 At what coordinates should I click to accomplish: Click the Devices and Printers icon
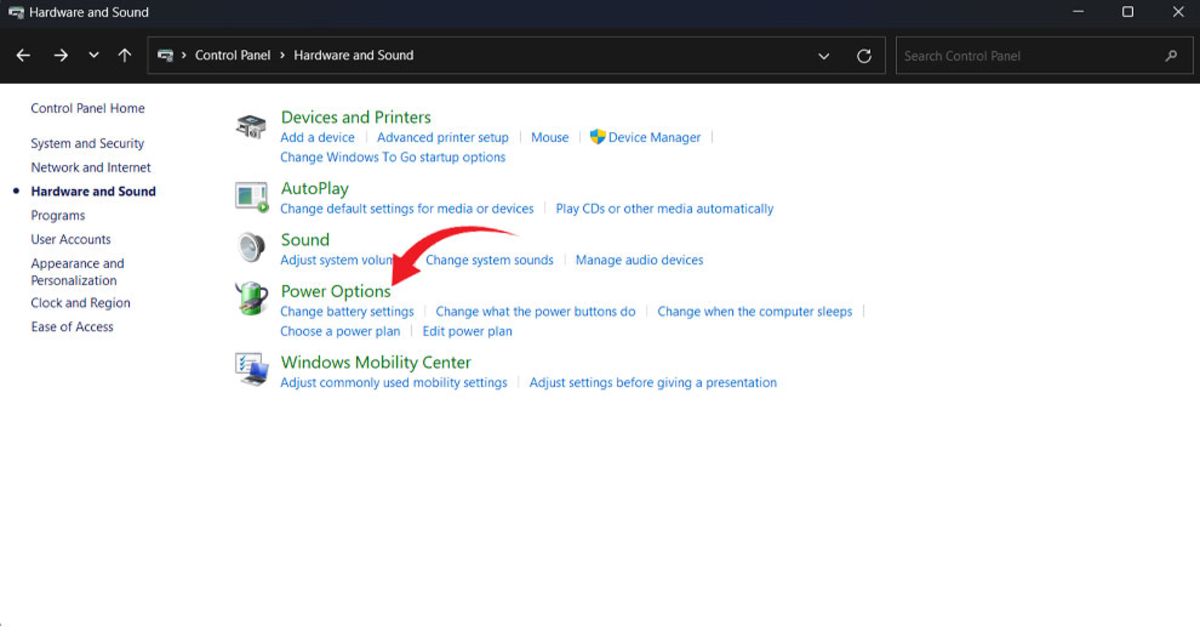tap(251, 127)
